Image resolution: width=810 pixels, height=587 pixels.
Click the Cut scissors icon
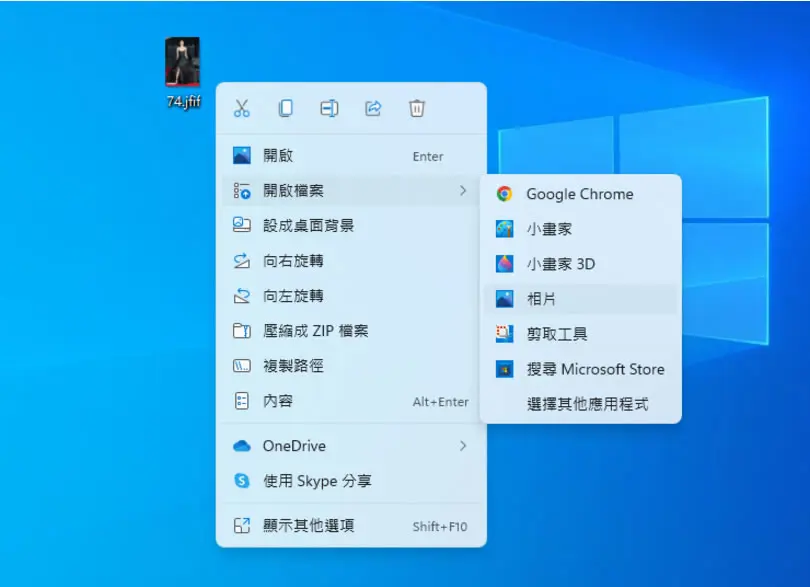pos(241,109)
